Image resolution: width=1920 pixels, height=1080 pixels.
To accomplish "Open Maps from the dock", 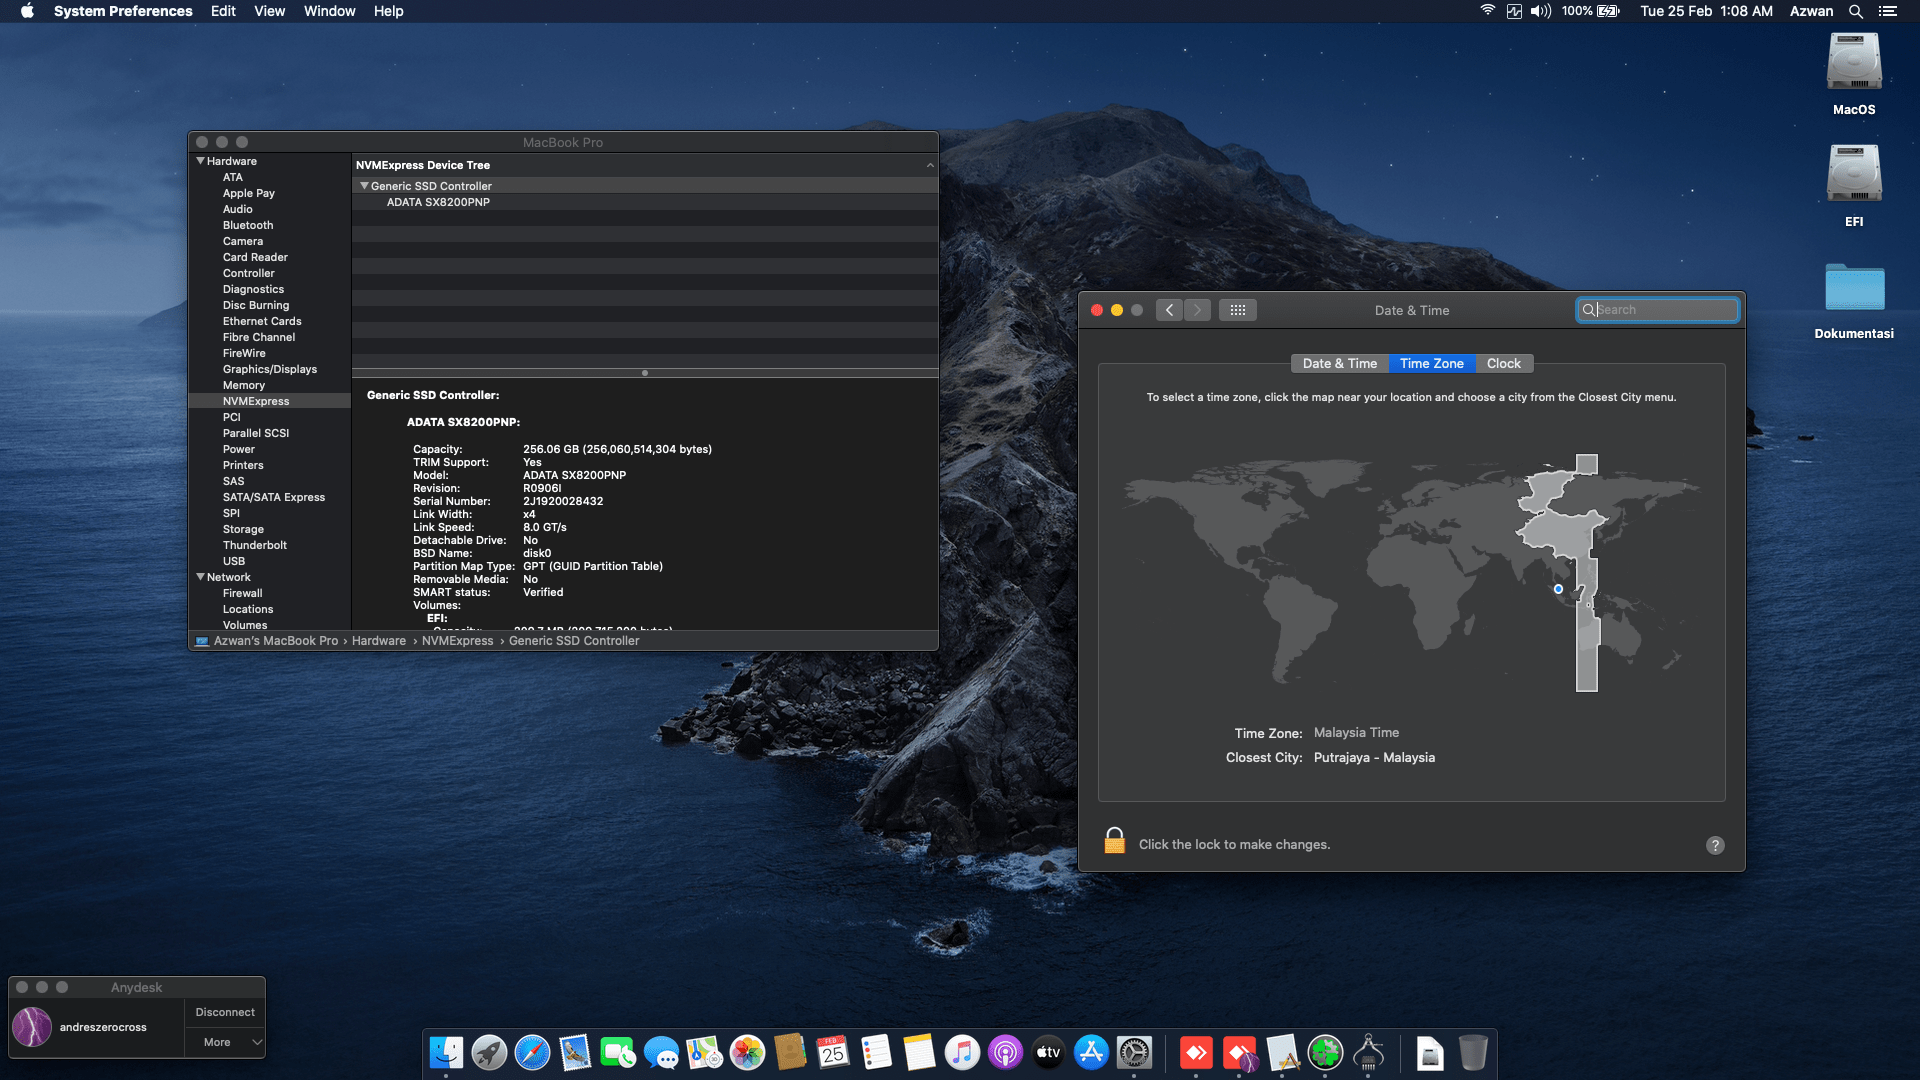I will point(704,1052).
